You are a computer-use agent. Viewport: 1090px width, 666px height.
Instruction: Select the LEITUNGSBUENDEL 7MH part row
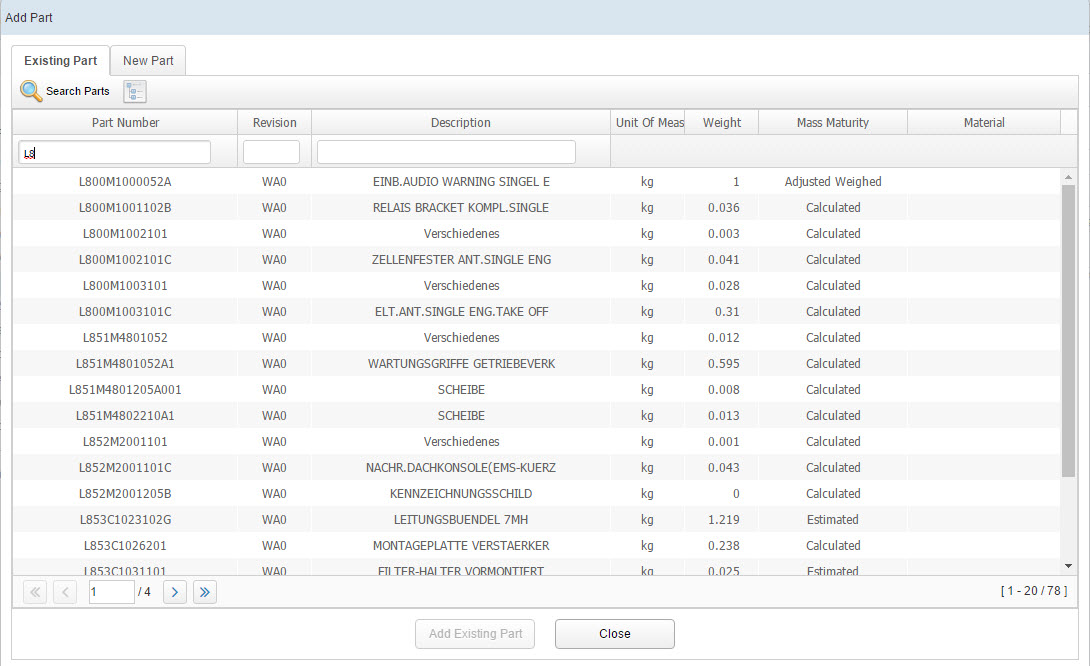(460, 520)
